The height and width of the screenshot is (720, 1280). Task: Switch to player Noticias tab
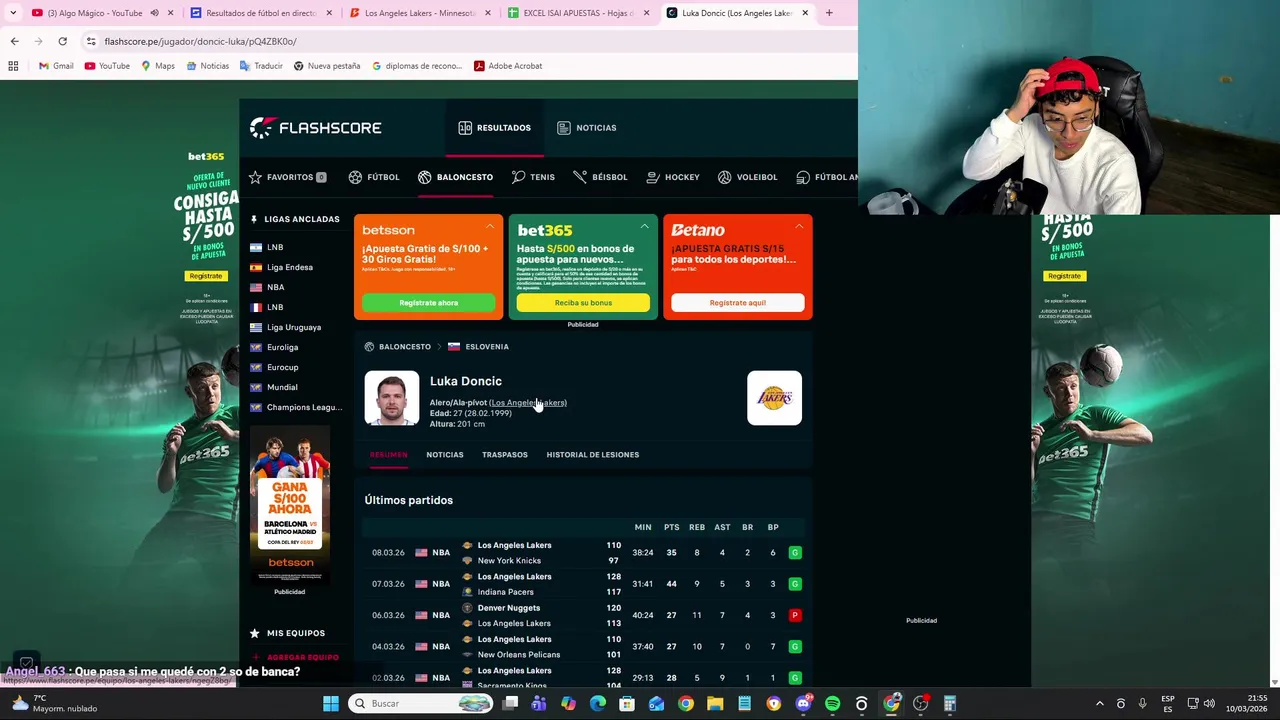tap(445, 455)
